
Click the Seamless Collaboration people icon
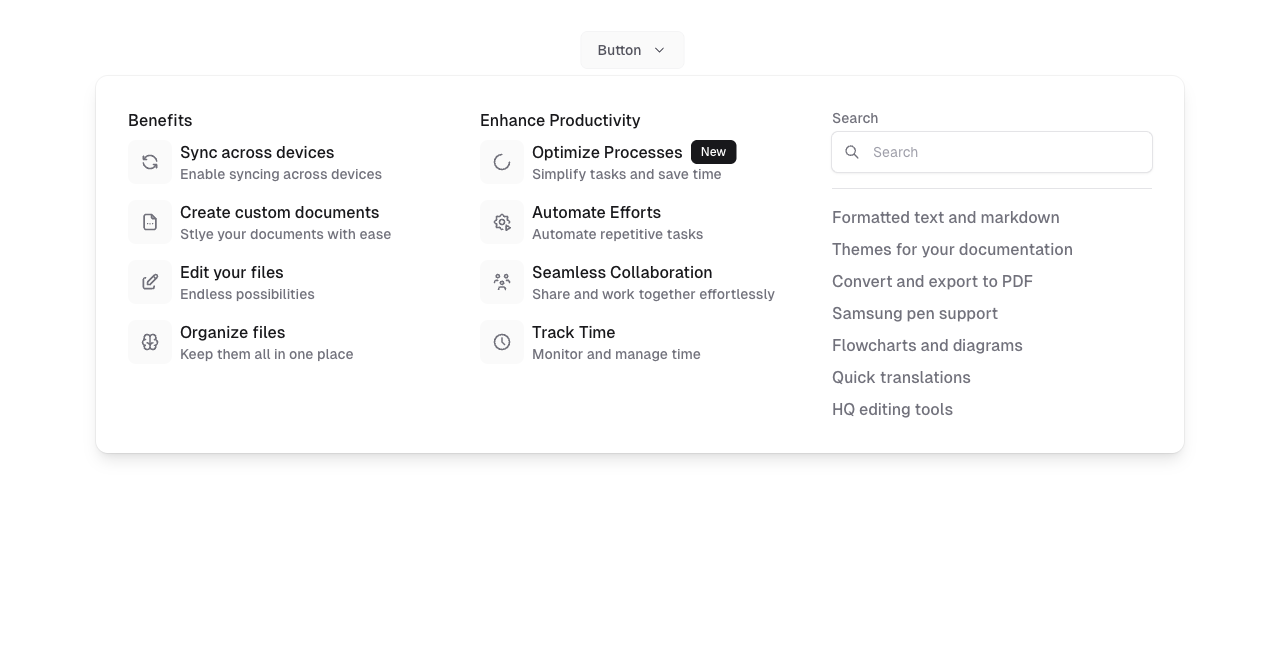(502, 282)
